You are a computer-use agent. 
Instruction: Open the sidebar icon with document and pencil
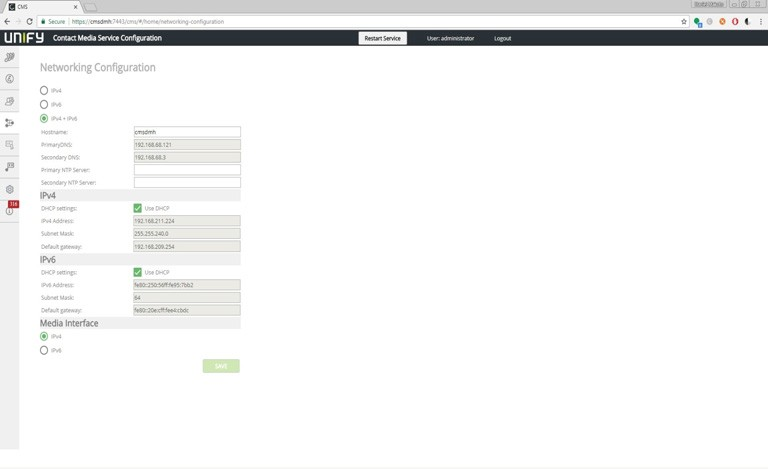coord(9,144)
